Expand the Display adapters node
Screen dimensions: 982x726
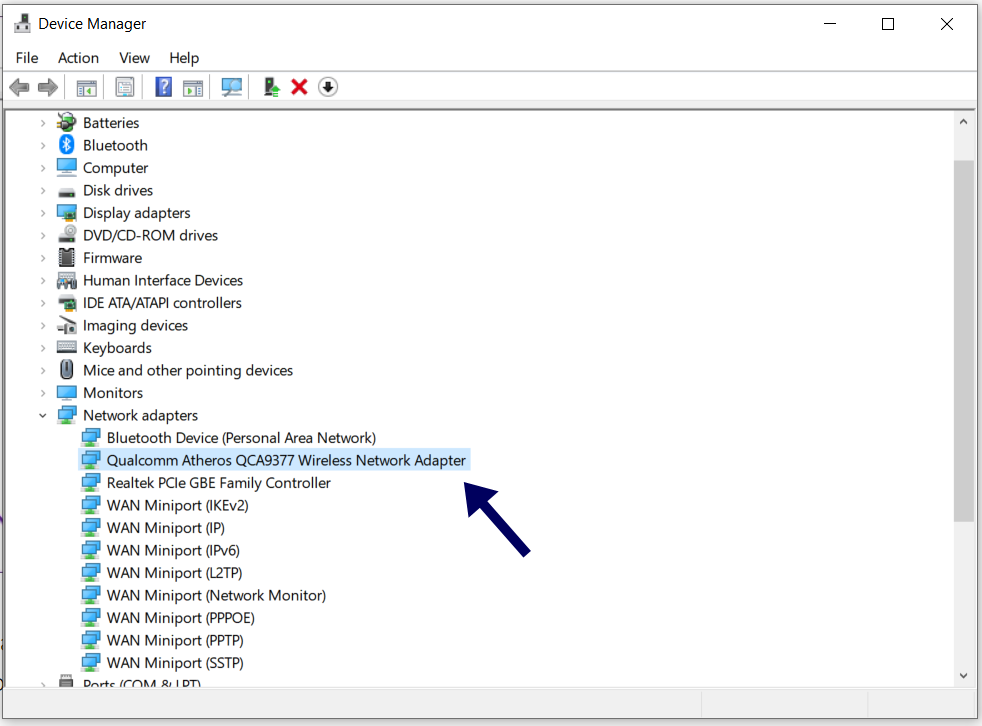pyautogui.click(x=43, y=213)
